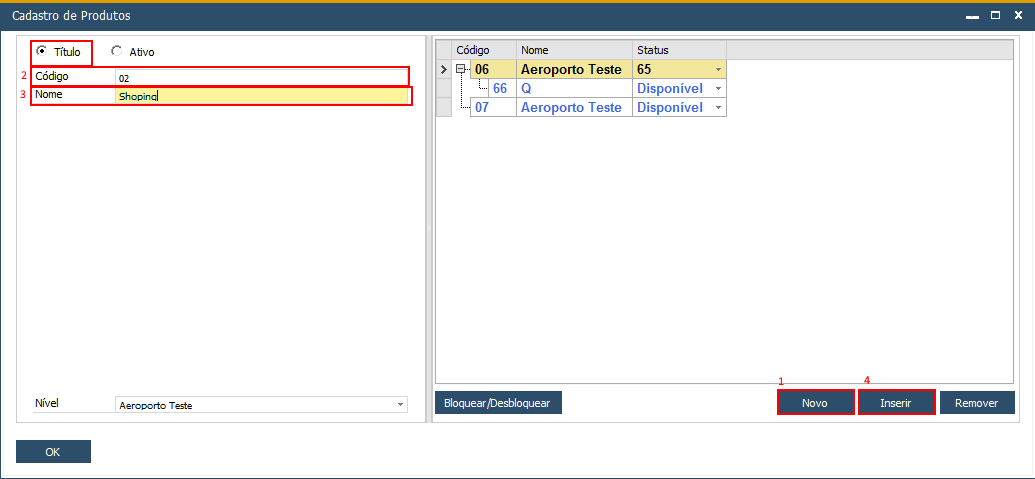
Task: Click the Código input field
Action: [261, 77]
